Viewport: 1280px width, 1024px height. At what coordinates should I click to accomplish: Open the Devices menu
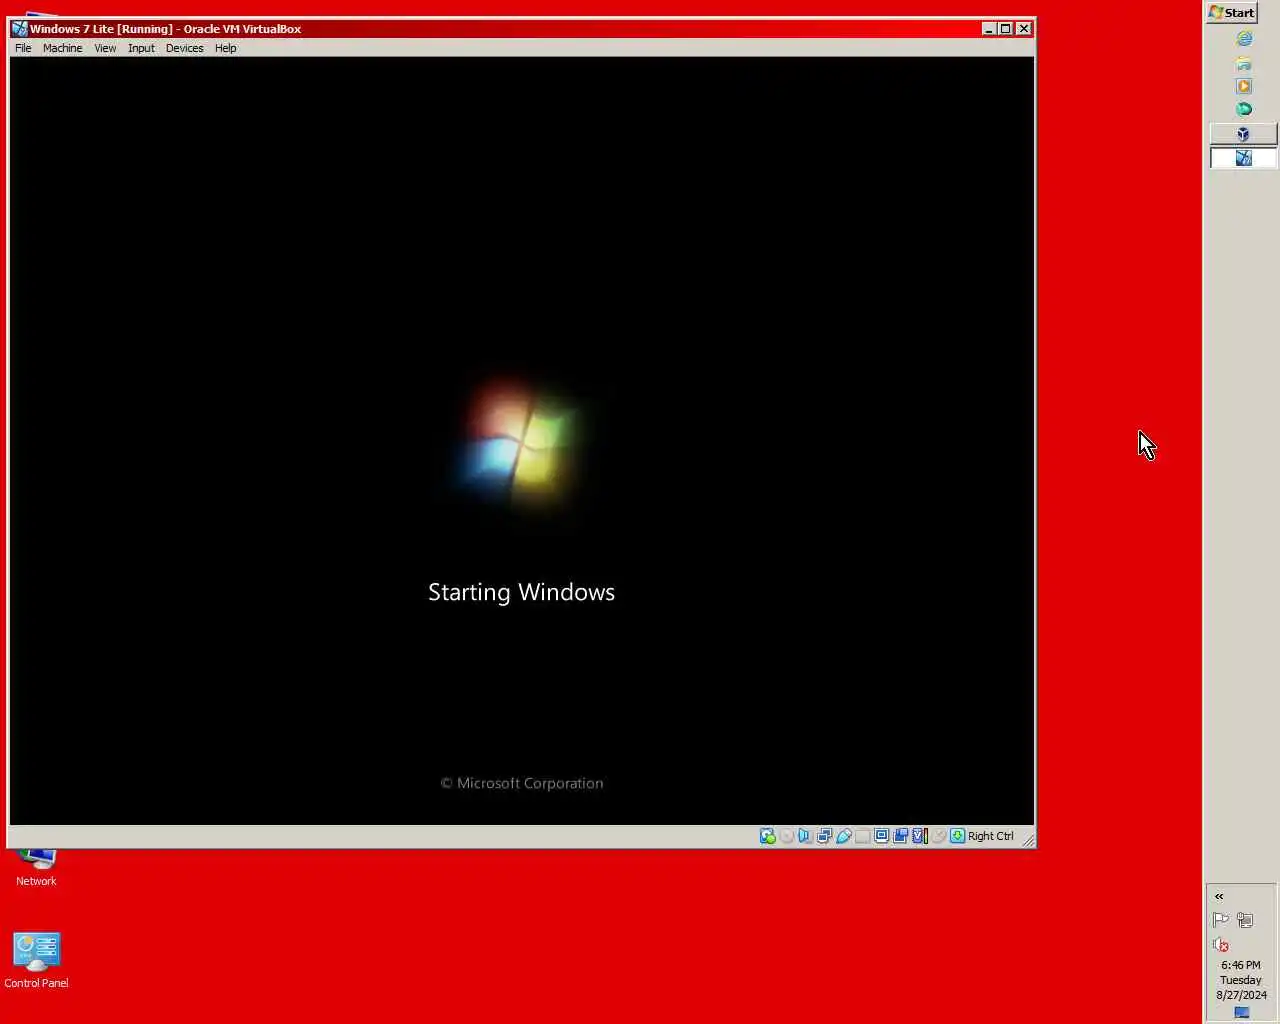[x=184, y=48]
